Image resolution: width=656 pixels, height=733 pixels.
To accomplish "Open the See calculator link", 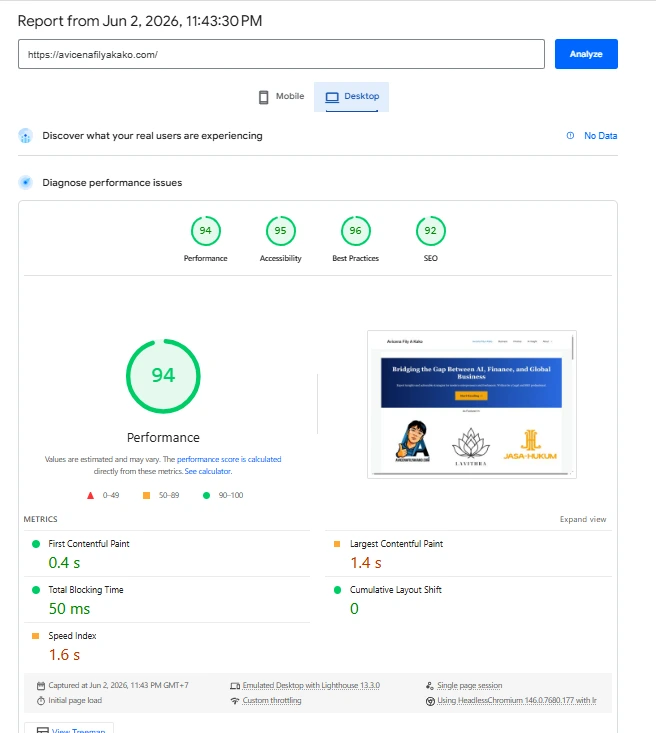I will point(208,471).
